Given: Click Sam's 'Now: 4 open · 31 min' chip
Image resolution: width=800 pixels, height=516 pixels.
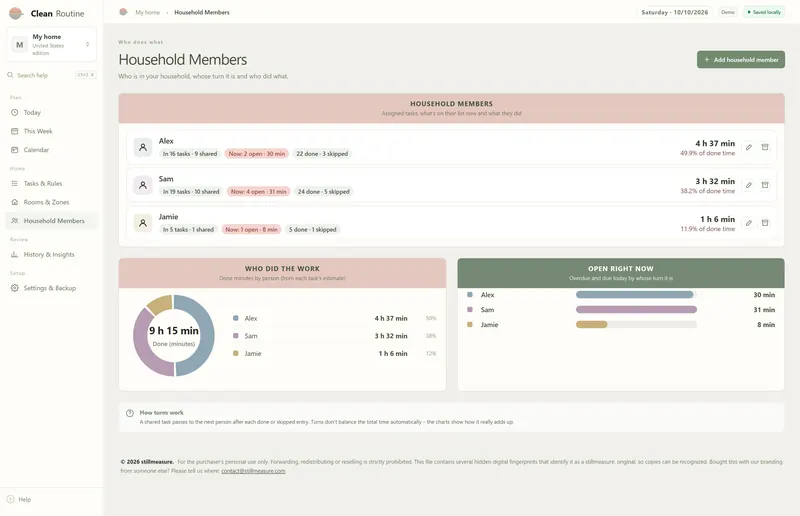Looking at the screenshot, I should pos(259,191).
